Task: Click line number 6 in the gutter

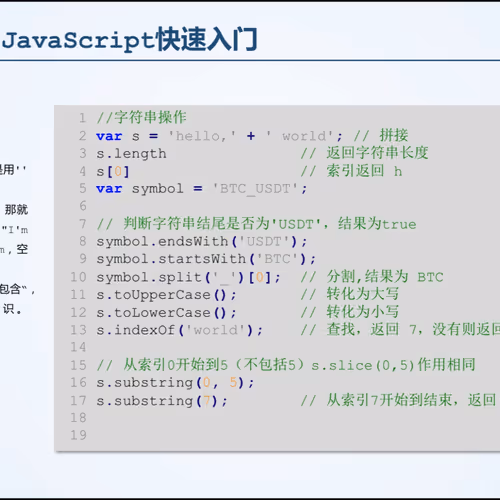Action: [83, 206]
